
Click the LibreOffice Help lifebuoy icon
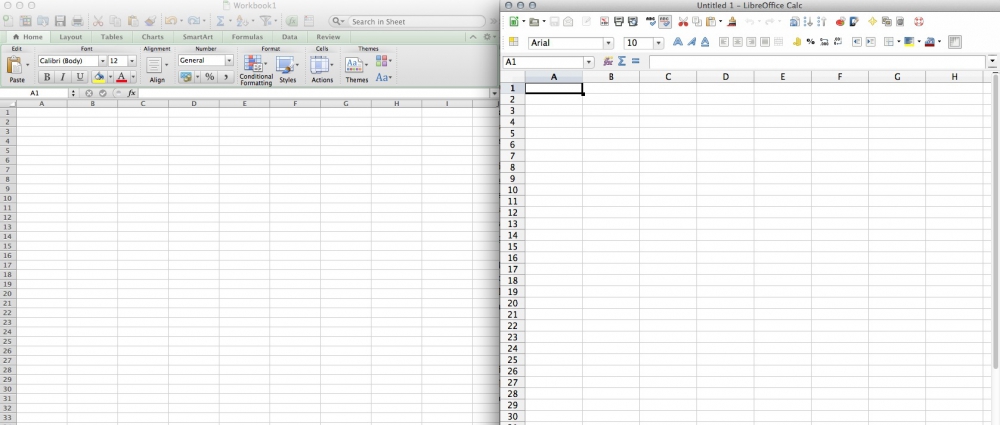pos(918,21)
